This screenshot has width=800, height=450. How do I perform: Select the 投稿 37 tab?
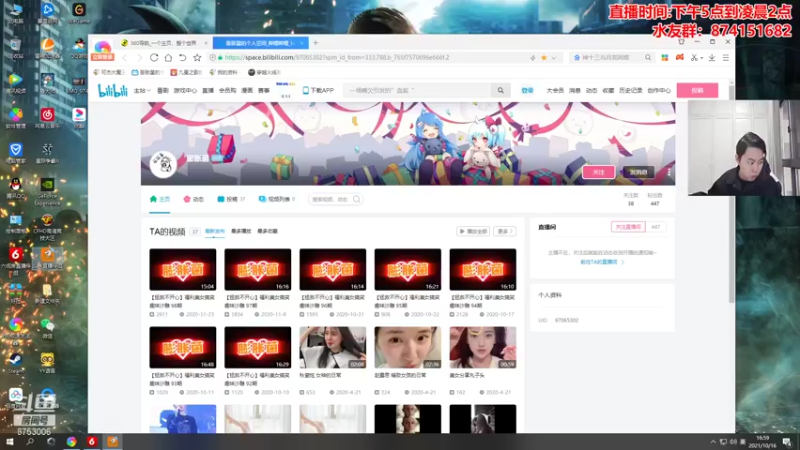pos(231,199)
